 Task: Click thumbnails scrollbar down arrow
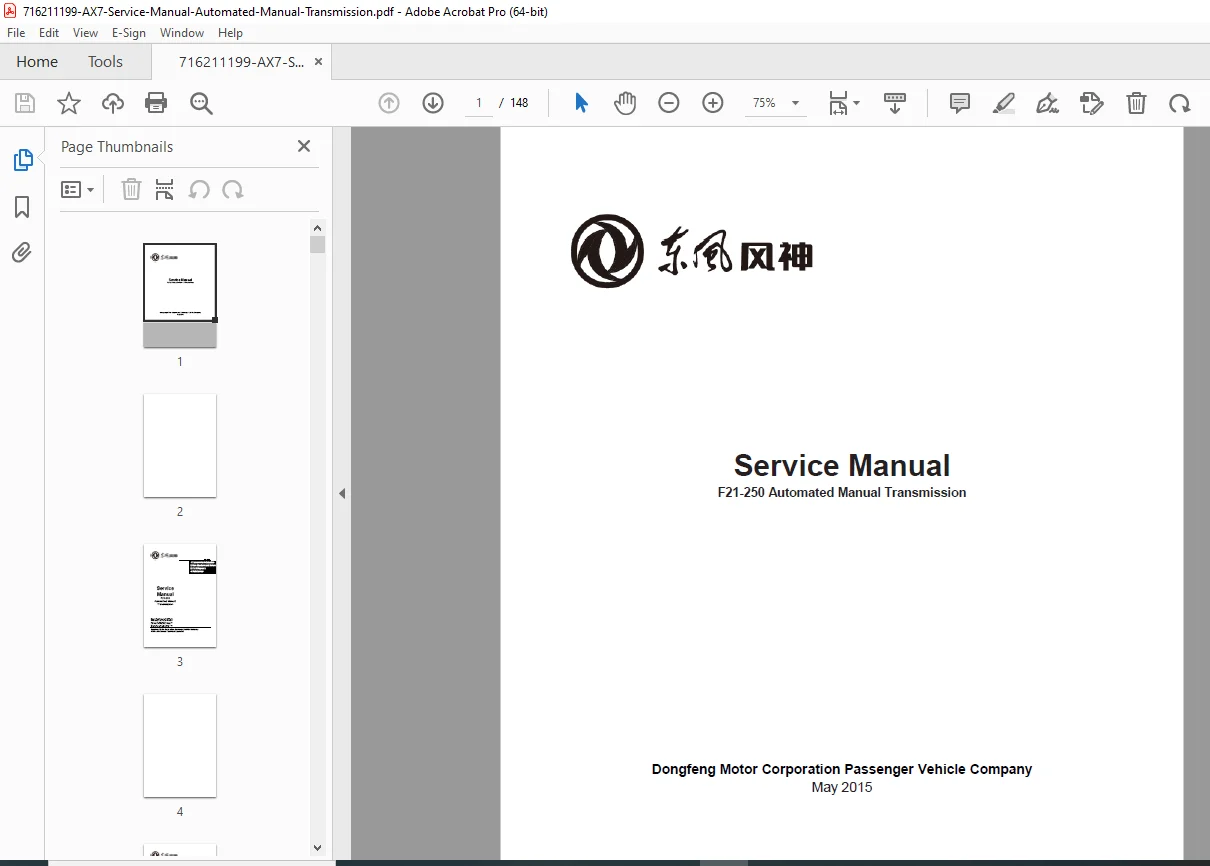[318, 848]
